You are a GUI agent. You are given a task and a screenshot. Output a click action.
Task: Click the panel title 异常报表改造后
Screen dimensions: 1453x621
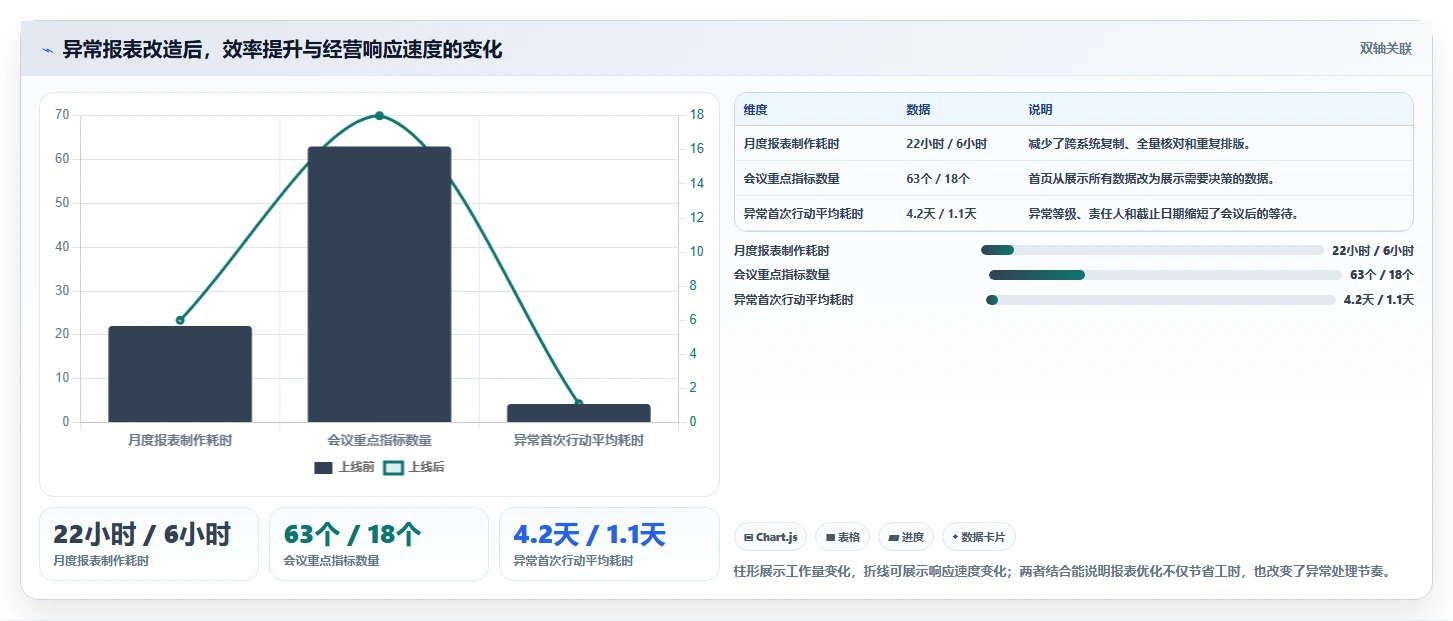[x=282, y=49]
